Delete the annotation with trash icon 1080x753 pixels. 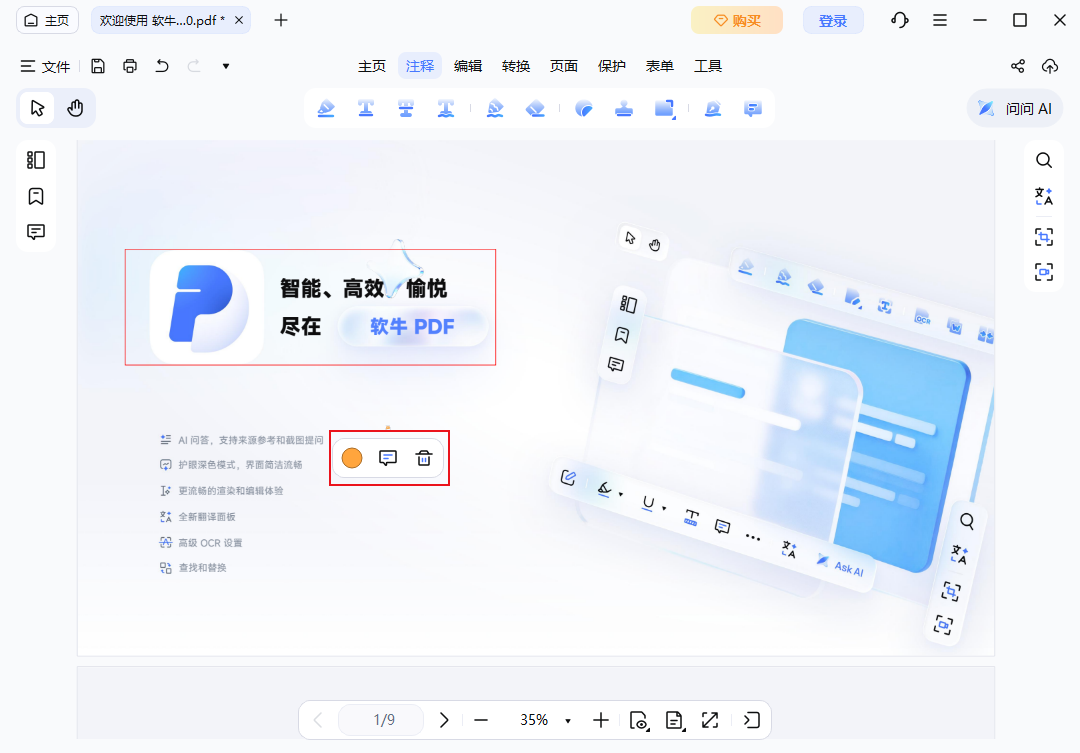pos(424,457)
